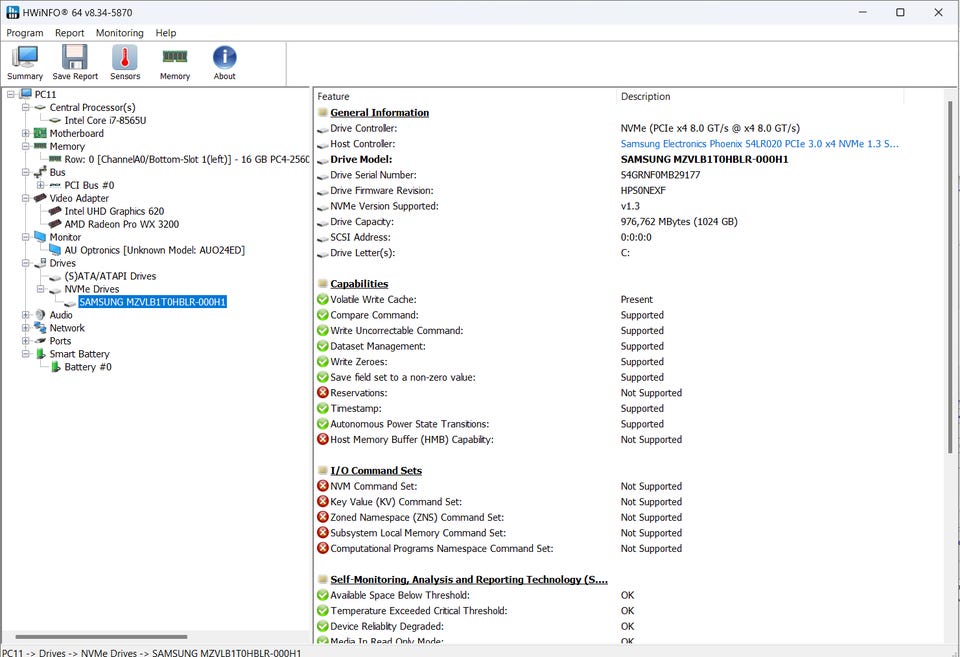
Task: Click the Drive Capacity value 976,762 MBytes
Action: (679, 221)
